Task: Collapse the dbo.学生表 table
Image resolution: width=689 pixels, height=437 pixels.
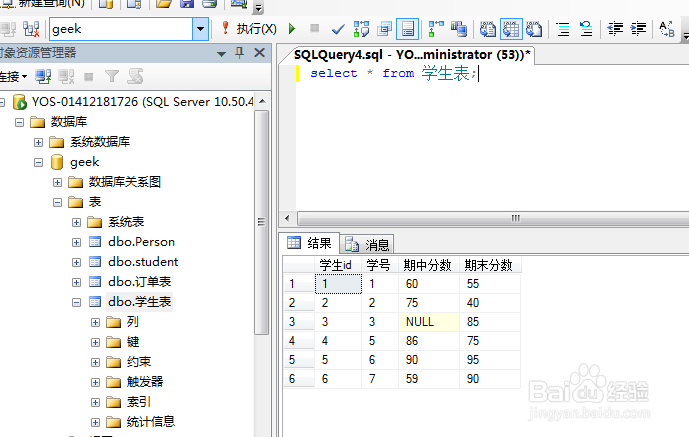Action: 76,302
